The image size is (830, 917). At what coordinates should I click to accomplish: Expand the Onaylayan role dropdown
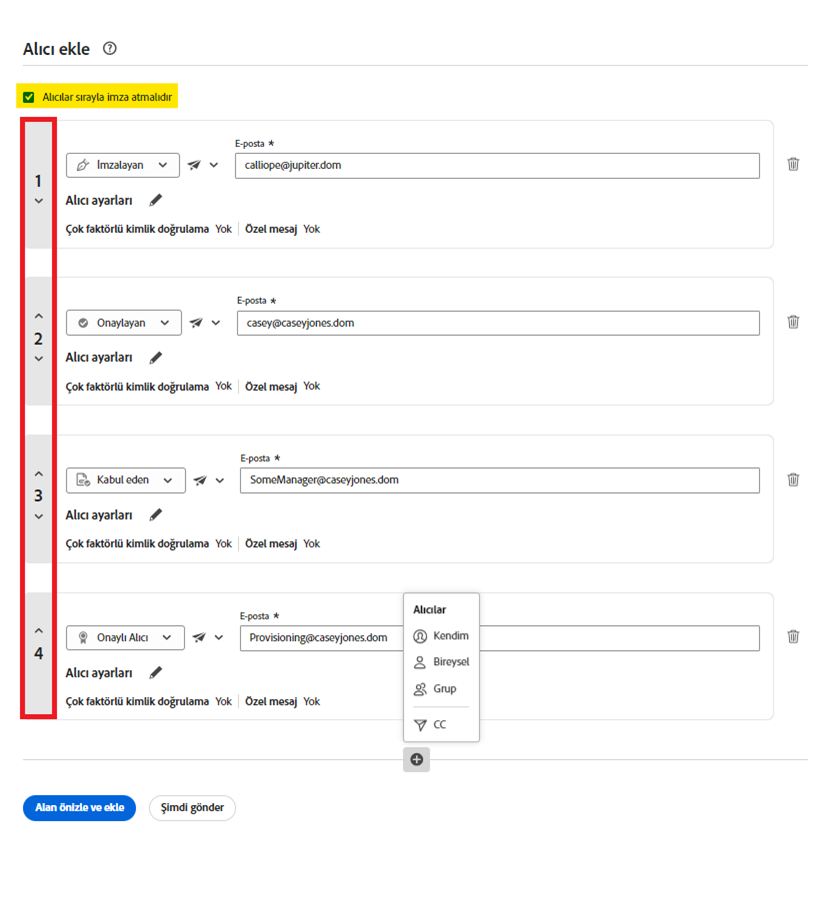pos(124,323)
